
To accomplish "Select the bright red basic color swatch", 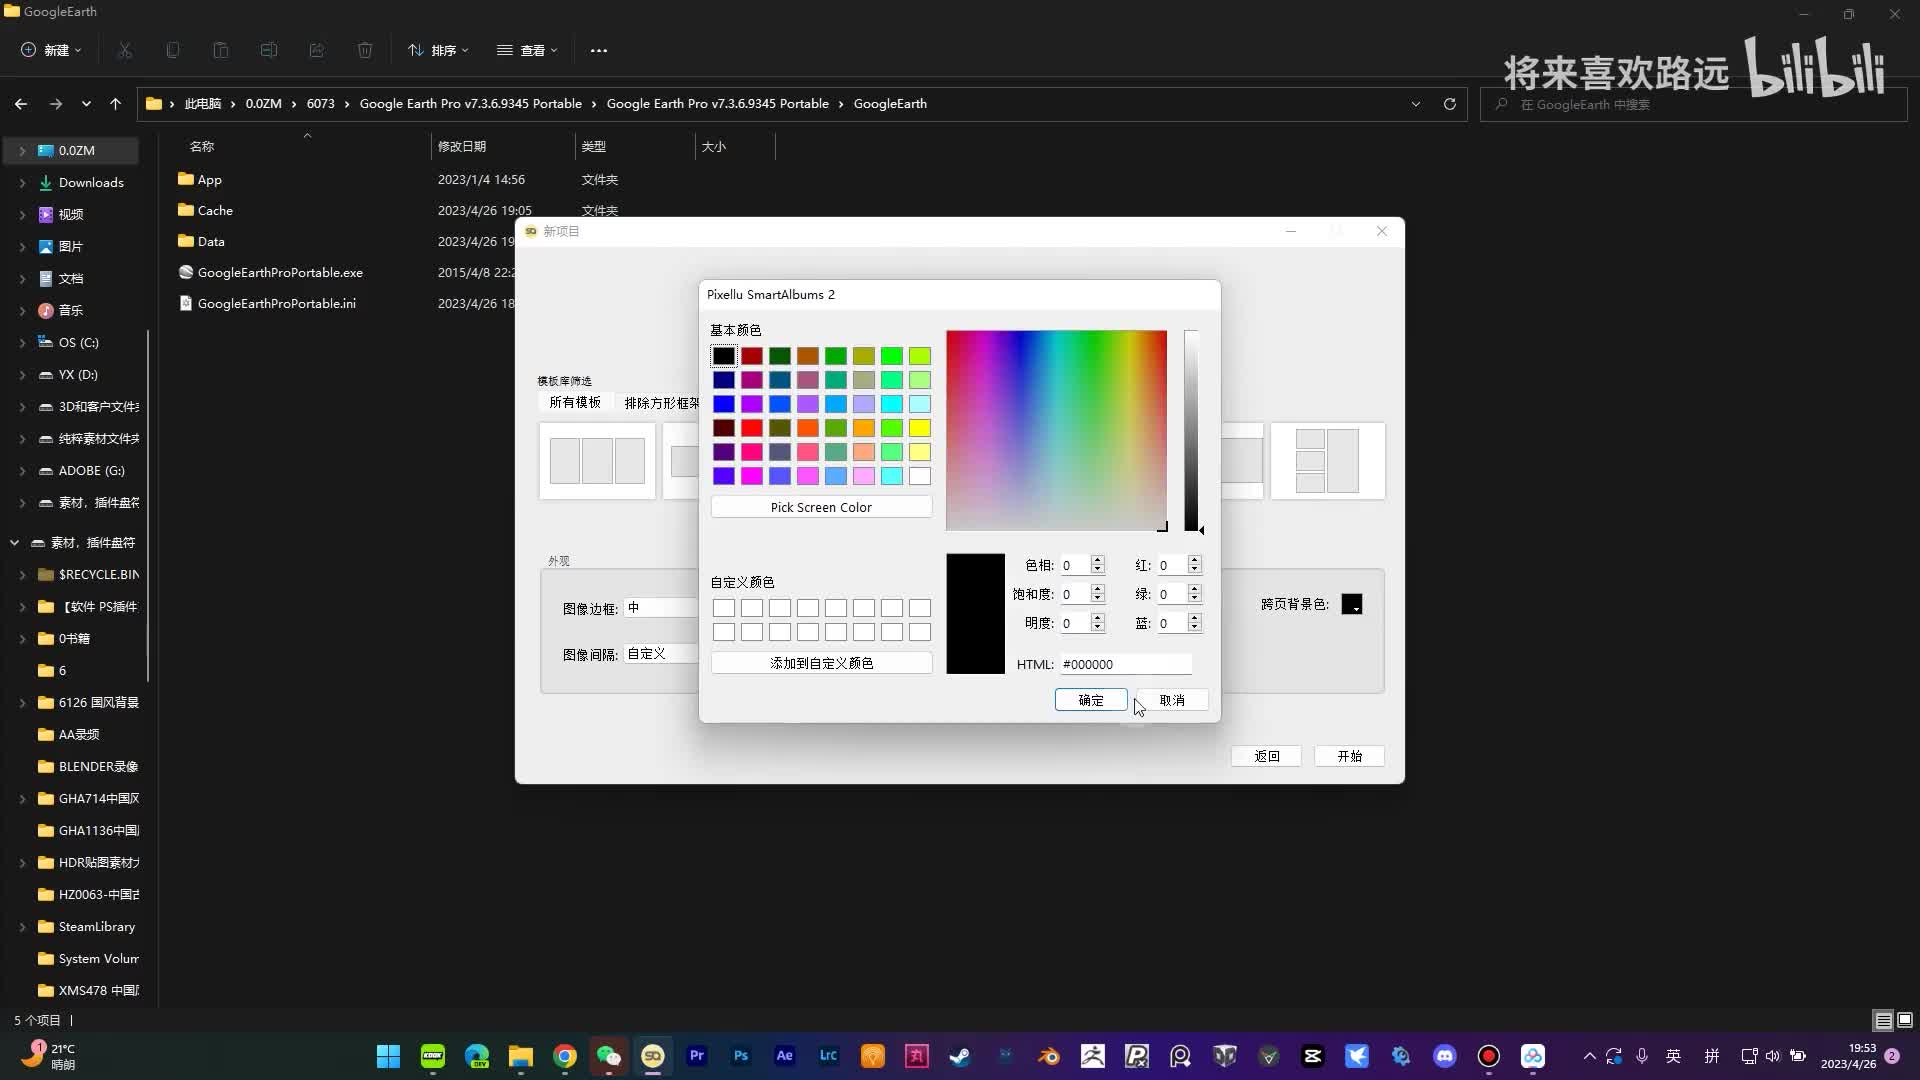I will (x=752, y=428).
